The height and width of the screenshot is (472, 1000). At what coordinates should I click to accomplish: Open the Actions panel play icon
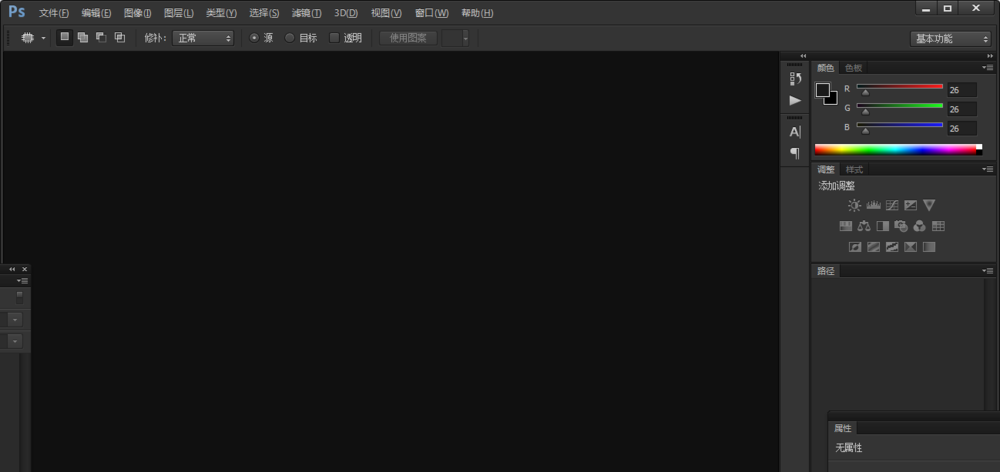tap(795, 100)
